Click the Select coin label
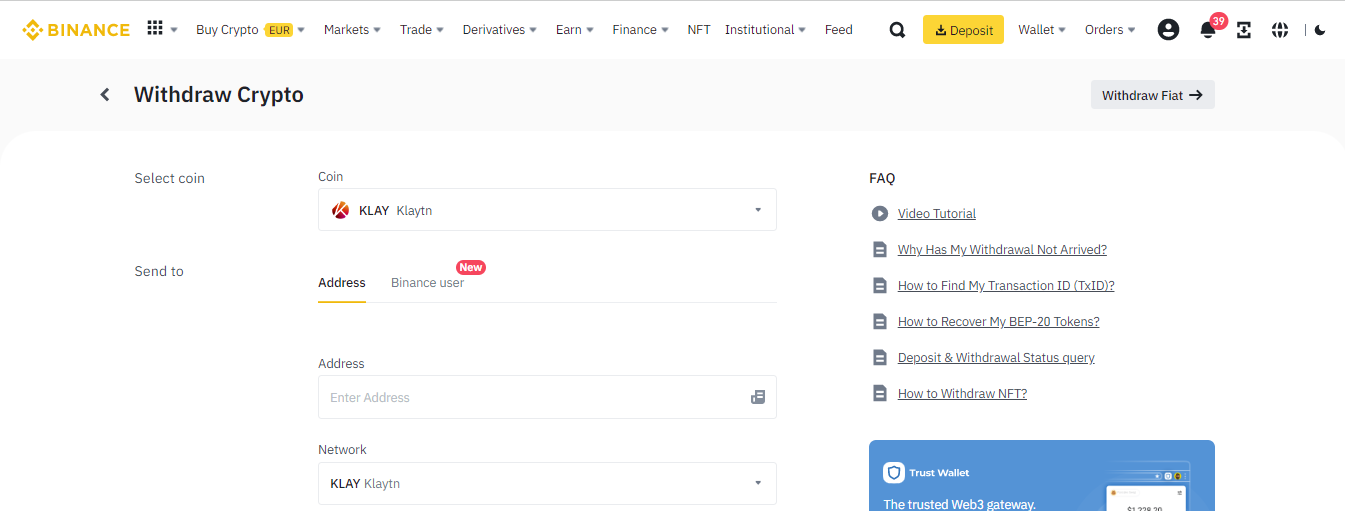The height and width of the screenshot is (511, 1345). pyautogui.click(x=170, y=178)
